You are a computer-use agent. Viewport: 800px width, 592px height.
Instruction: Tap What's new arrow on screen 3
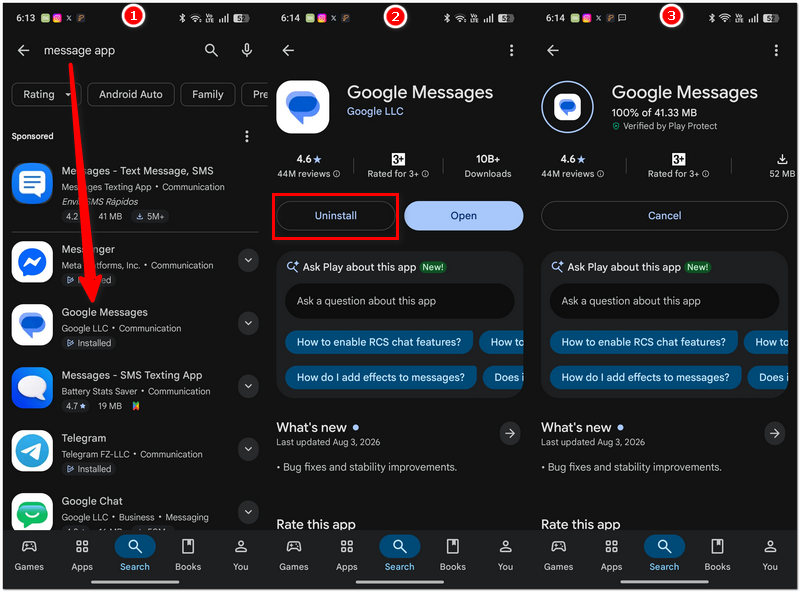774,434
